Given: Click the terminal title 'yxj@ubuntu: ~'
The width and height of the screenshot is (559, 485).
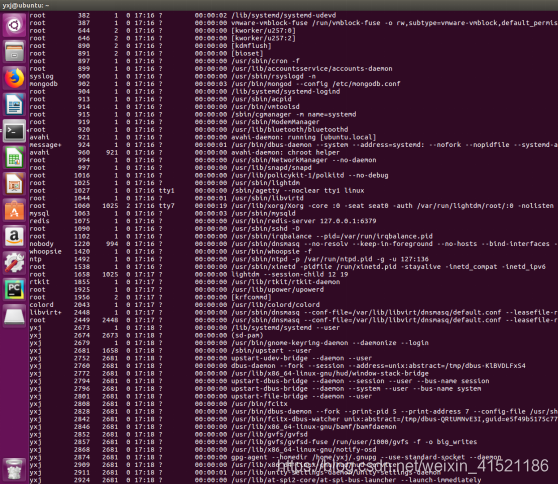Looking at the screenshot, I should tap(26, 5).
